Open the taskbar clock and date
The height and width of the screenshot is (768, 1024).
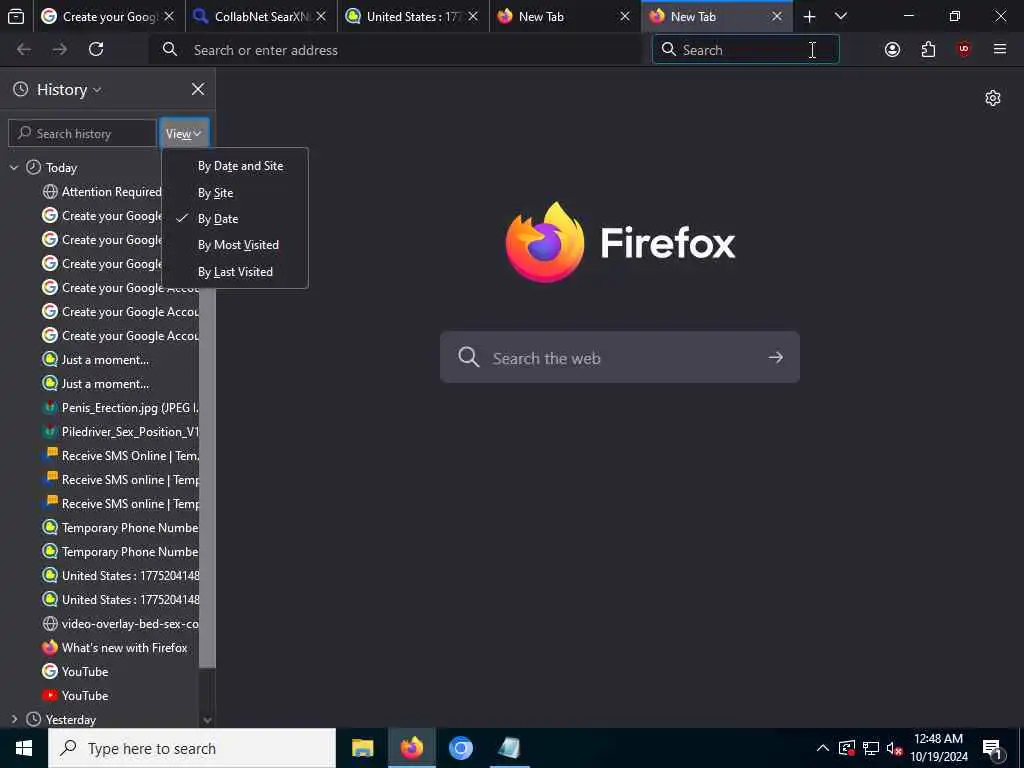tap(938, 748)
